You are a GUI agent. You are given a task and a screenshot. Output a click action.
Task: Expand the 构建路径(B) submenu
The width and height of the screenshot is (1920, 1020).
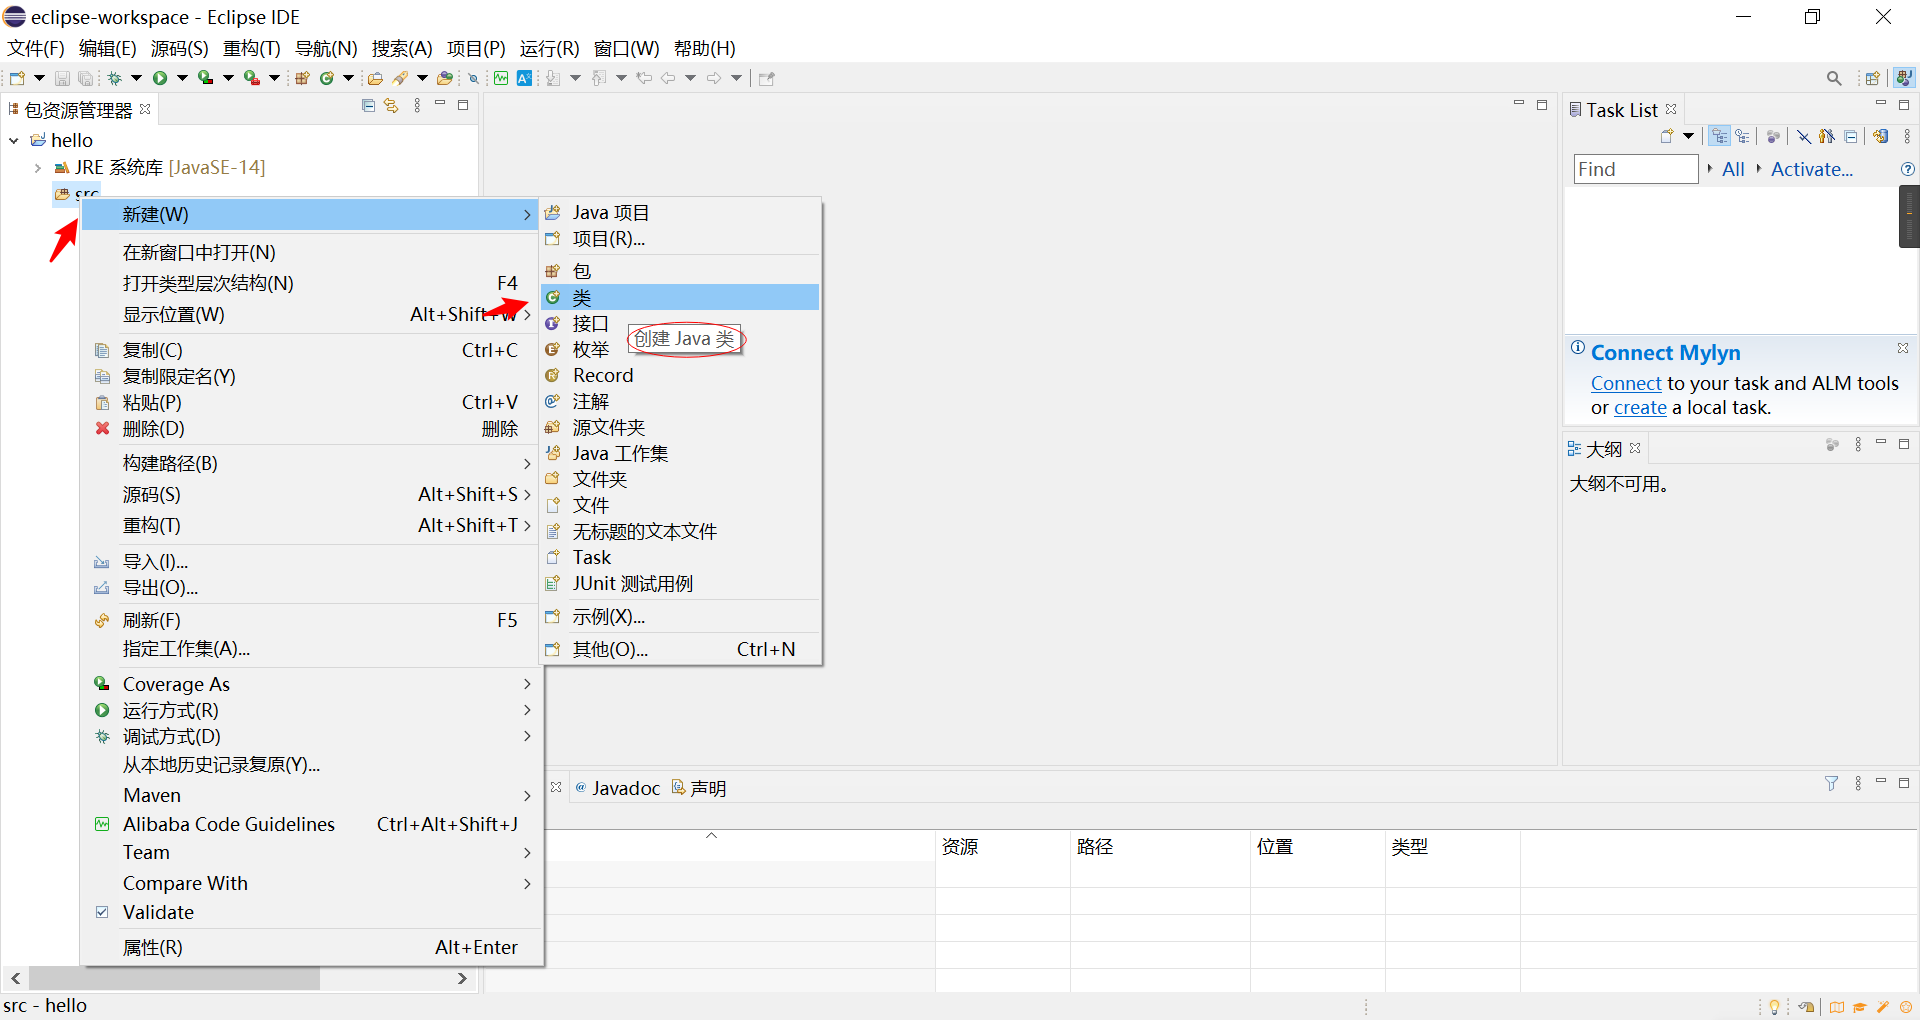(x=311, y=464)
